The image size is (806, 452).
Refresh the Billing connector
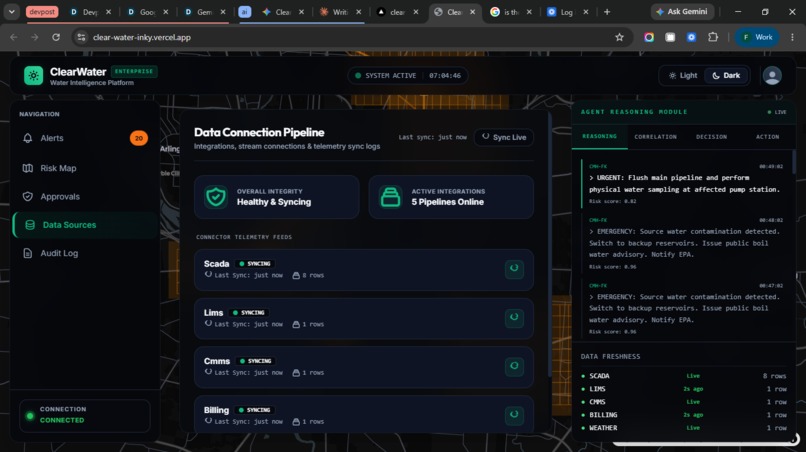(x=514, y=414)
